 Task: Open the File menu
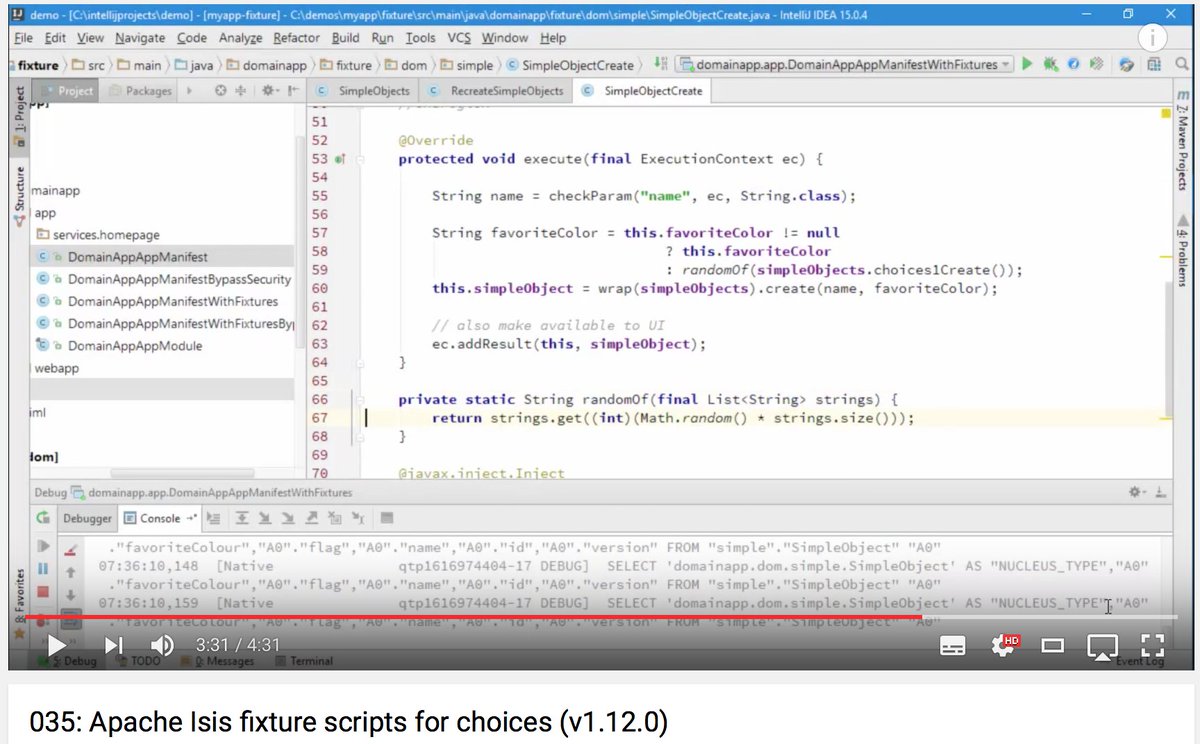point(24,38)
